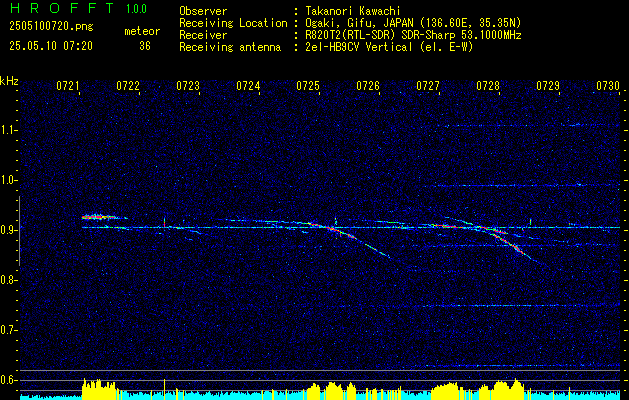629x400 pixels.
Task: Click time marker 0729
Action: click(x=548, y=86)
